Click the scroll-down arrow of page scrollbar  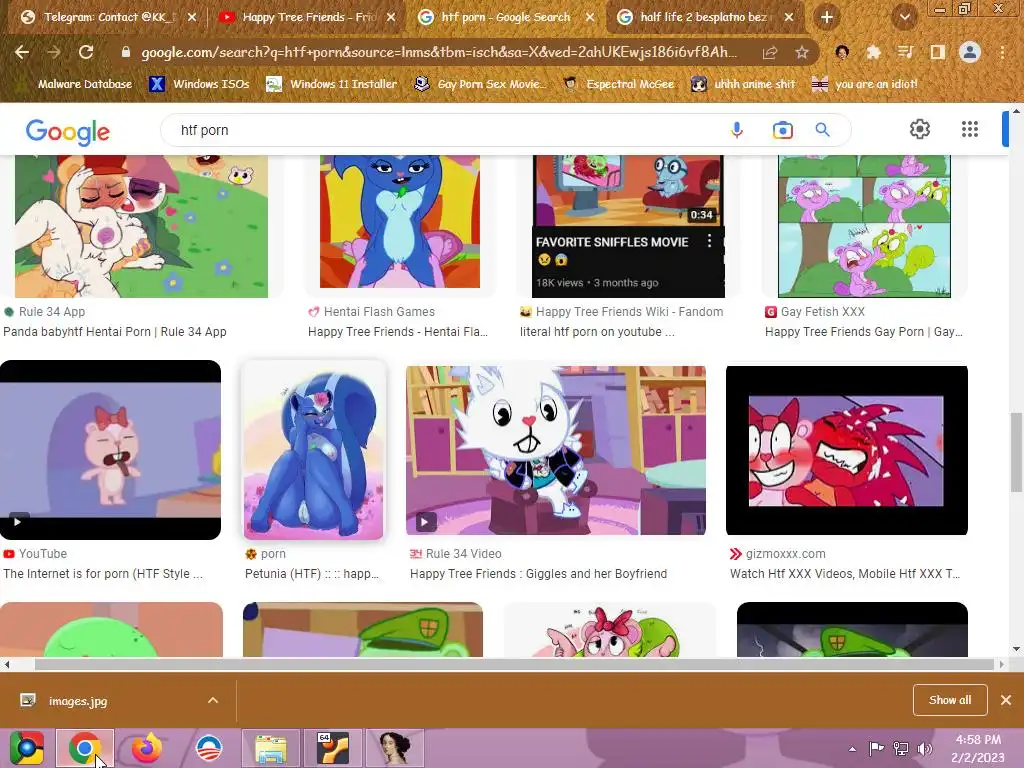pos(1016,649)
